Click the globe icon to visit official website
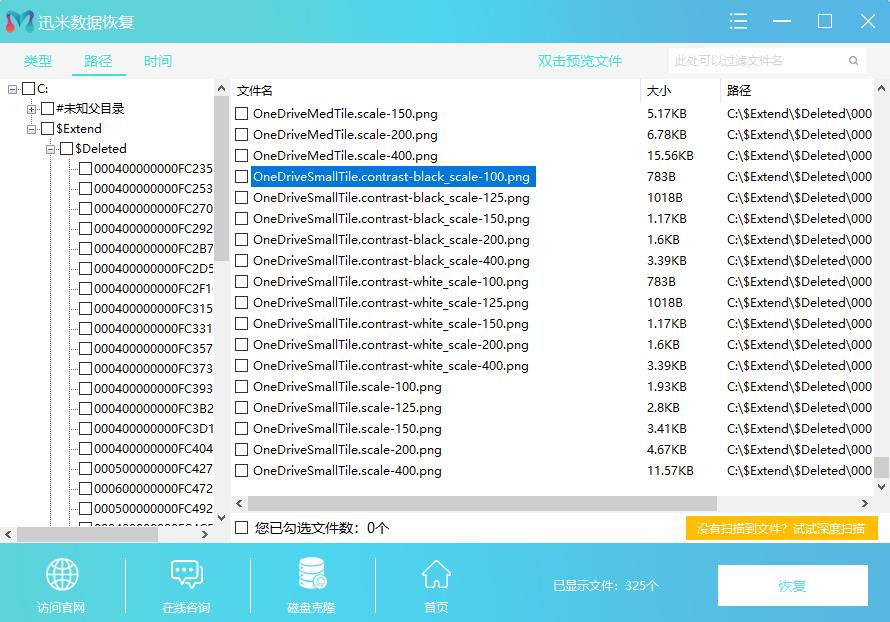Viewport: 890px width, 622px height. tap(62, 575)
